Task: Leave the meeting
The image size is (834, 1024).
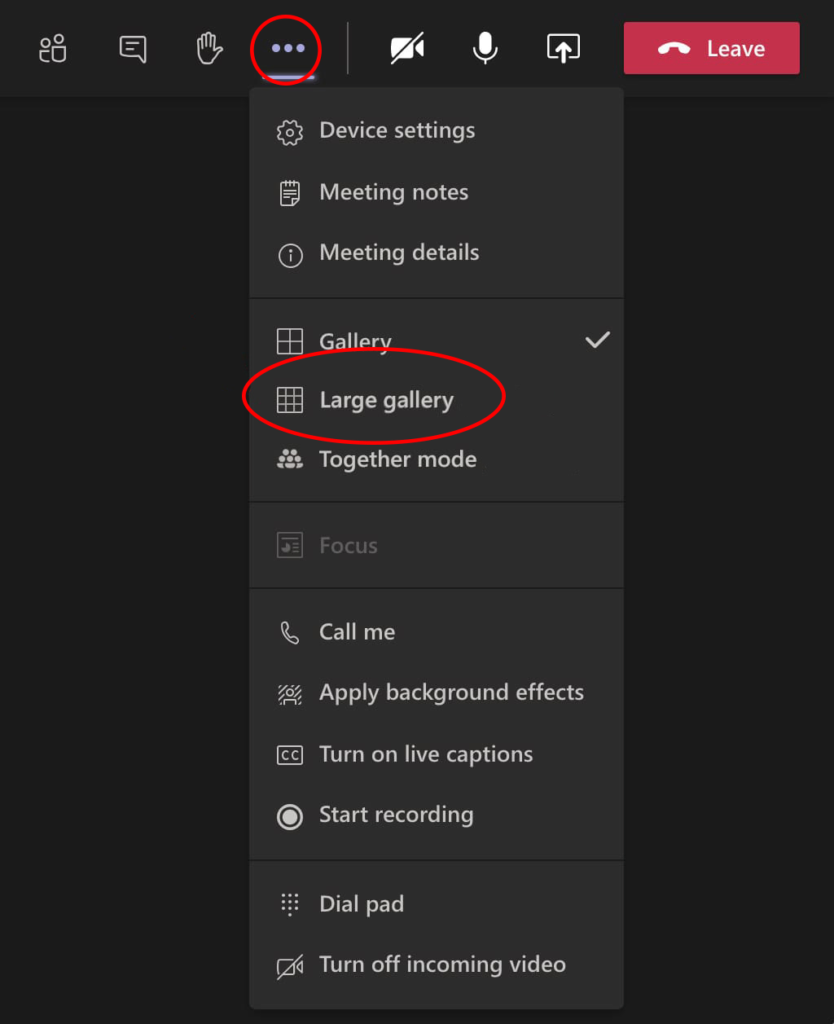Action: coord(711,48)
